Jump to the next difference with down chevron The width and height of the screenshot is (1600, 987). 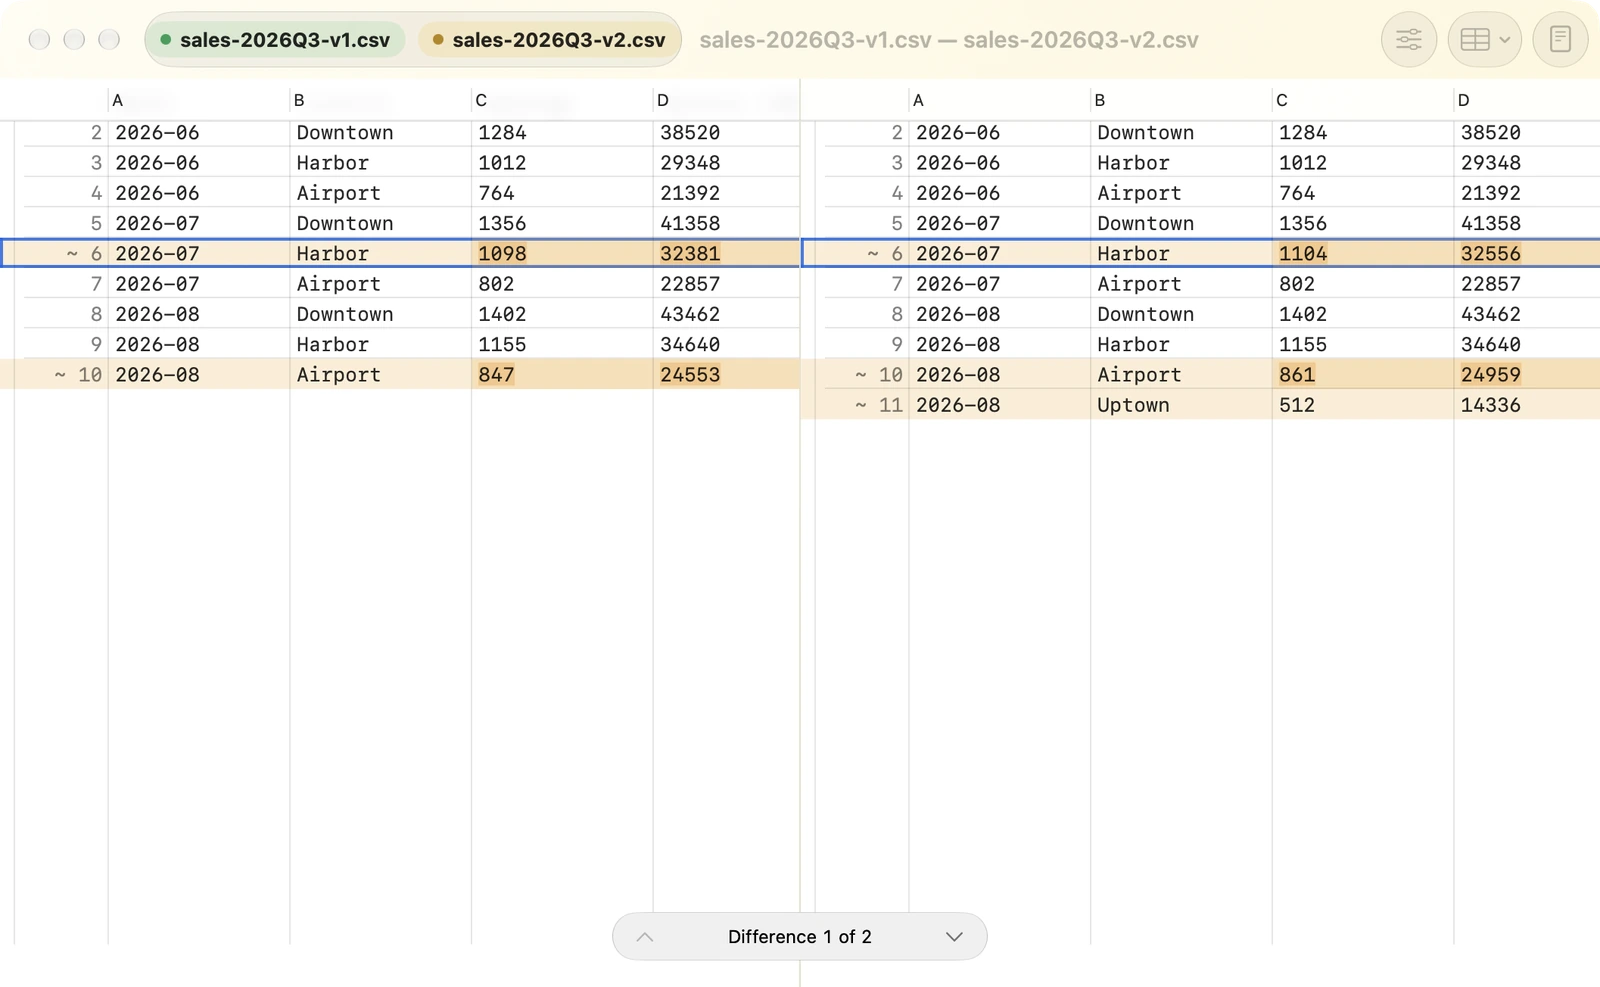click(954, 937)
